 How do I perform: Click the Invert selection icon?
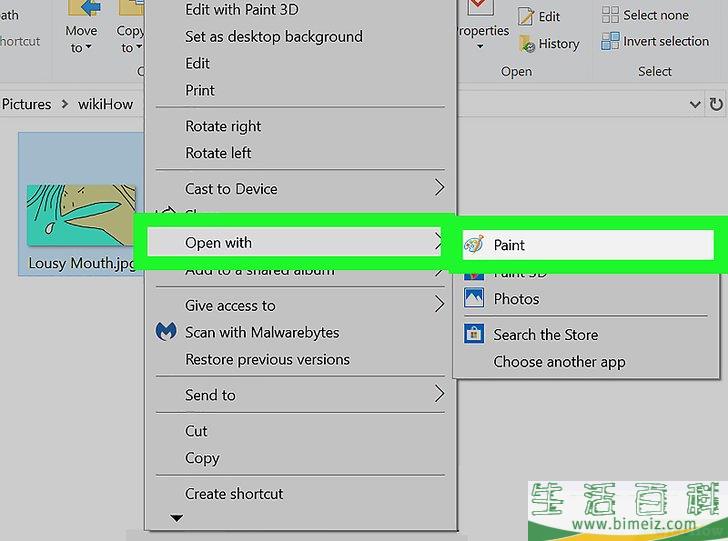[x=610, y=41]
